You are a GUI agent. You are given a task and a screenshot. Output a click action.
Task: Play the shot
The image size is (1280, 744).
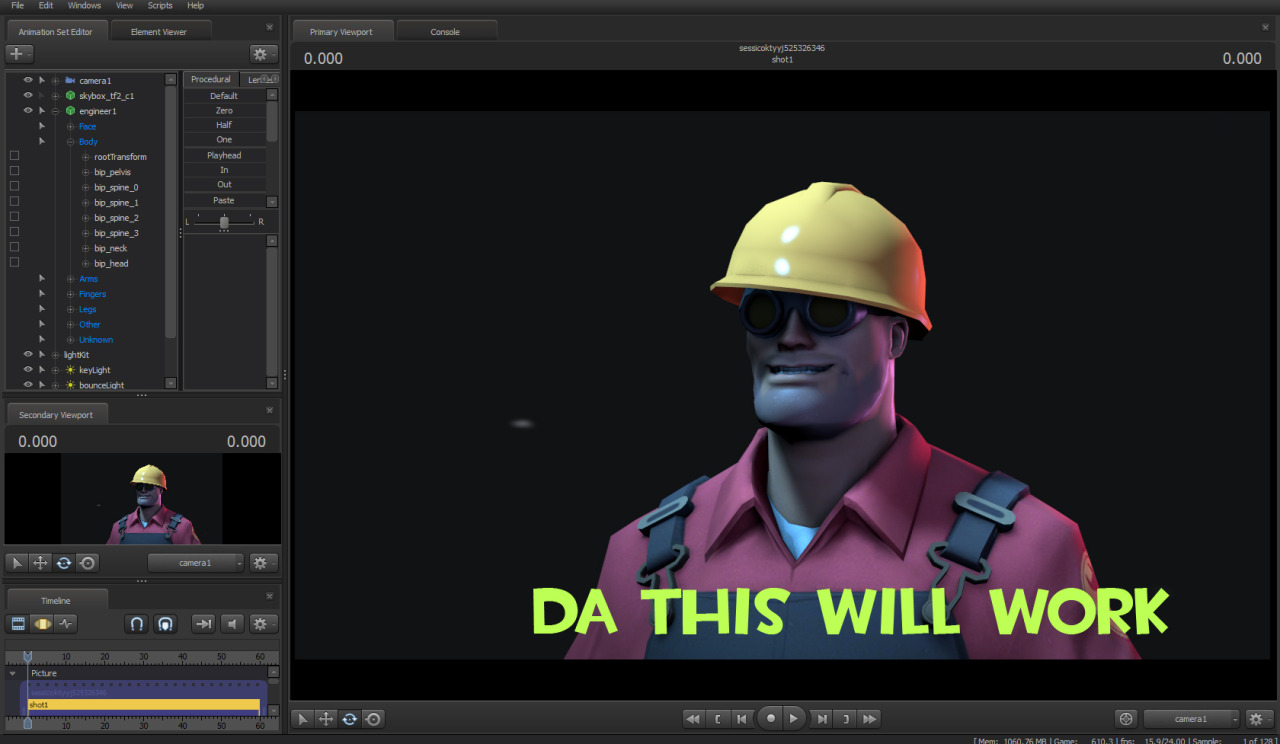794,718
